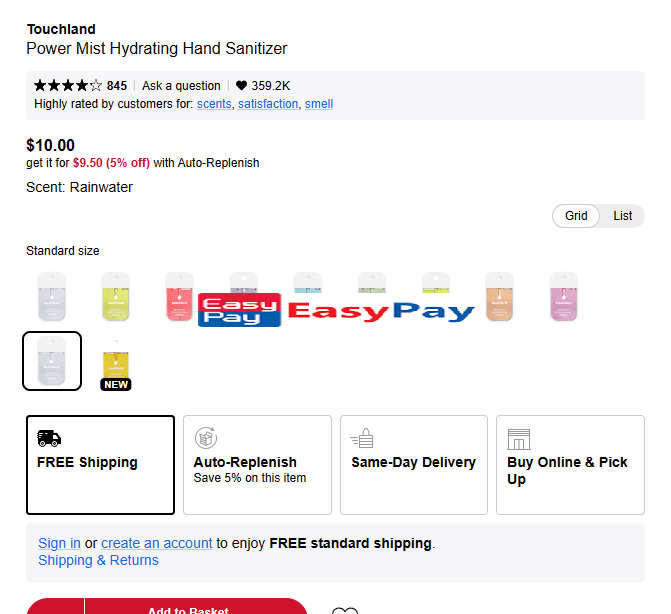Choose the Auto-Replenish delivery option
The image size is (671, 614).
coord(257,465)
